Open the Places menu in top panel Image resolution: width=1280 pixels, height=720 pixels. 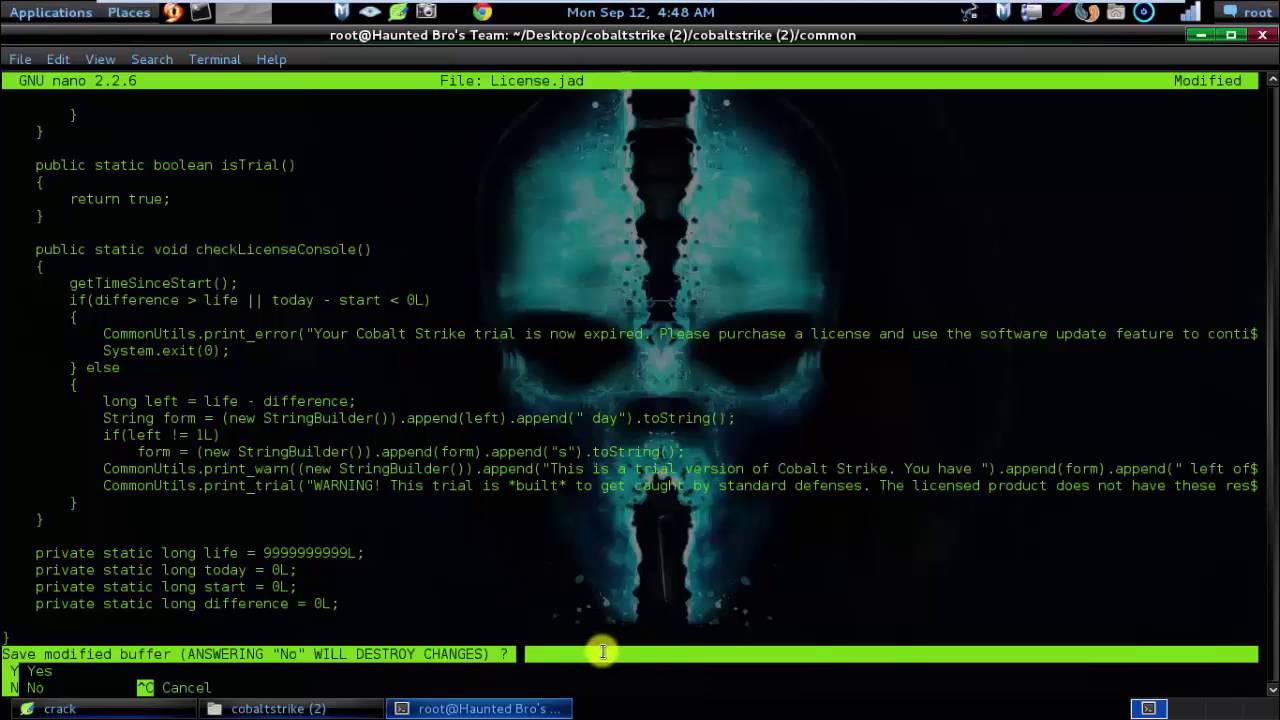(129, 12)
